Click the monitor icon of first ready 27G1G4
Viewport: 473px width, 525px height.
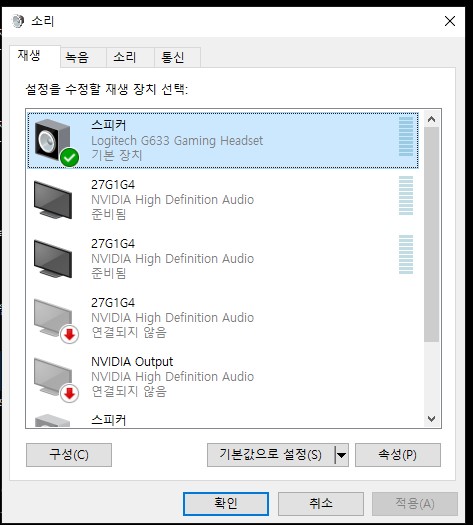[53, 200]
